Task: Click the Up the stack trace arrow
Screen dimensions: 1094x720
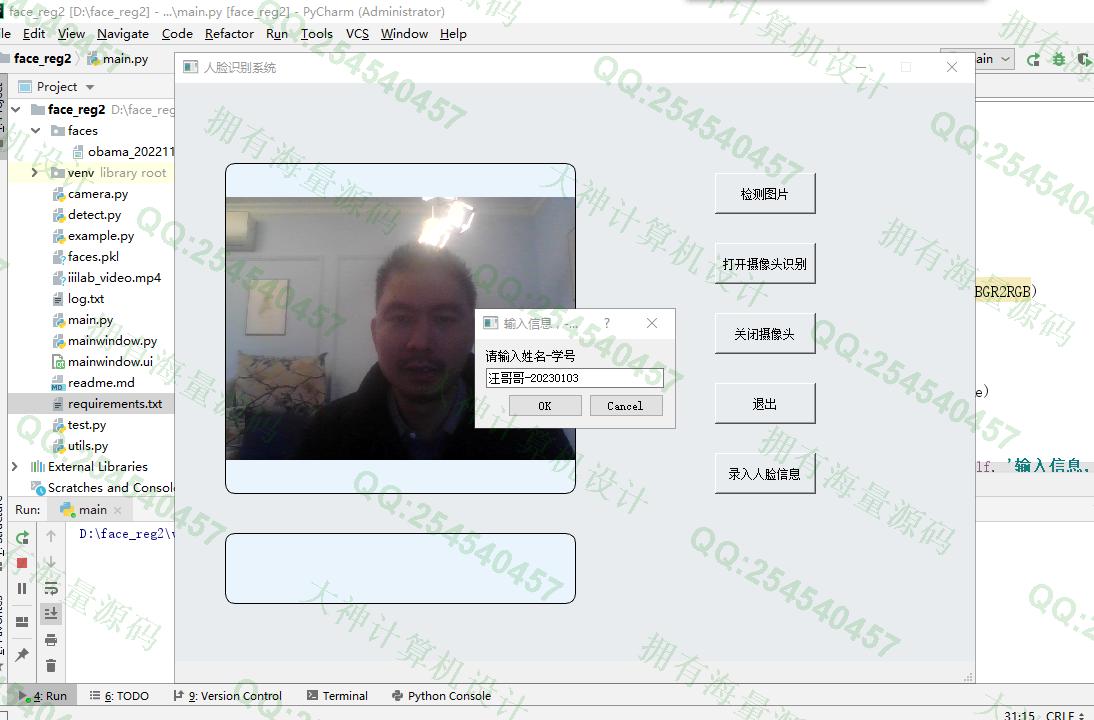Action: click(51, 536)
